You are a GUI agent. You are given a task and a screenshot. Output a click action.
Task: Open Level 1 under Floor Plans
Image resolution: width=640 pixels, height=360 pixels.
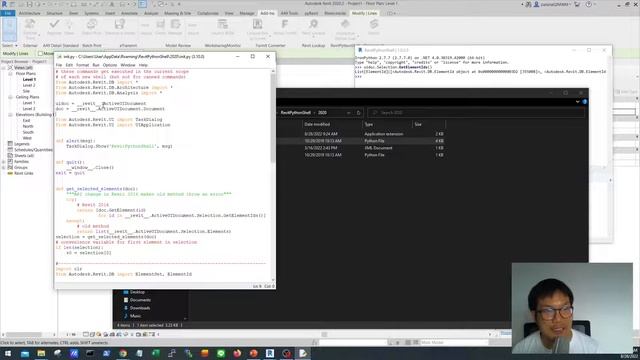29,80
